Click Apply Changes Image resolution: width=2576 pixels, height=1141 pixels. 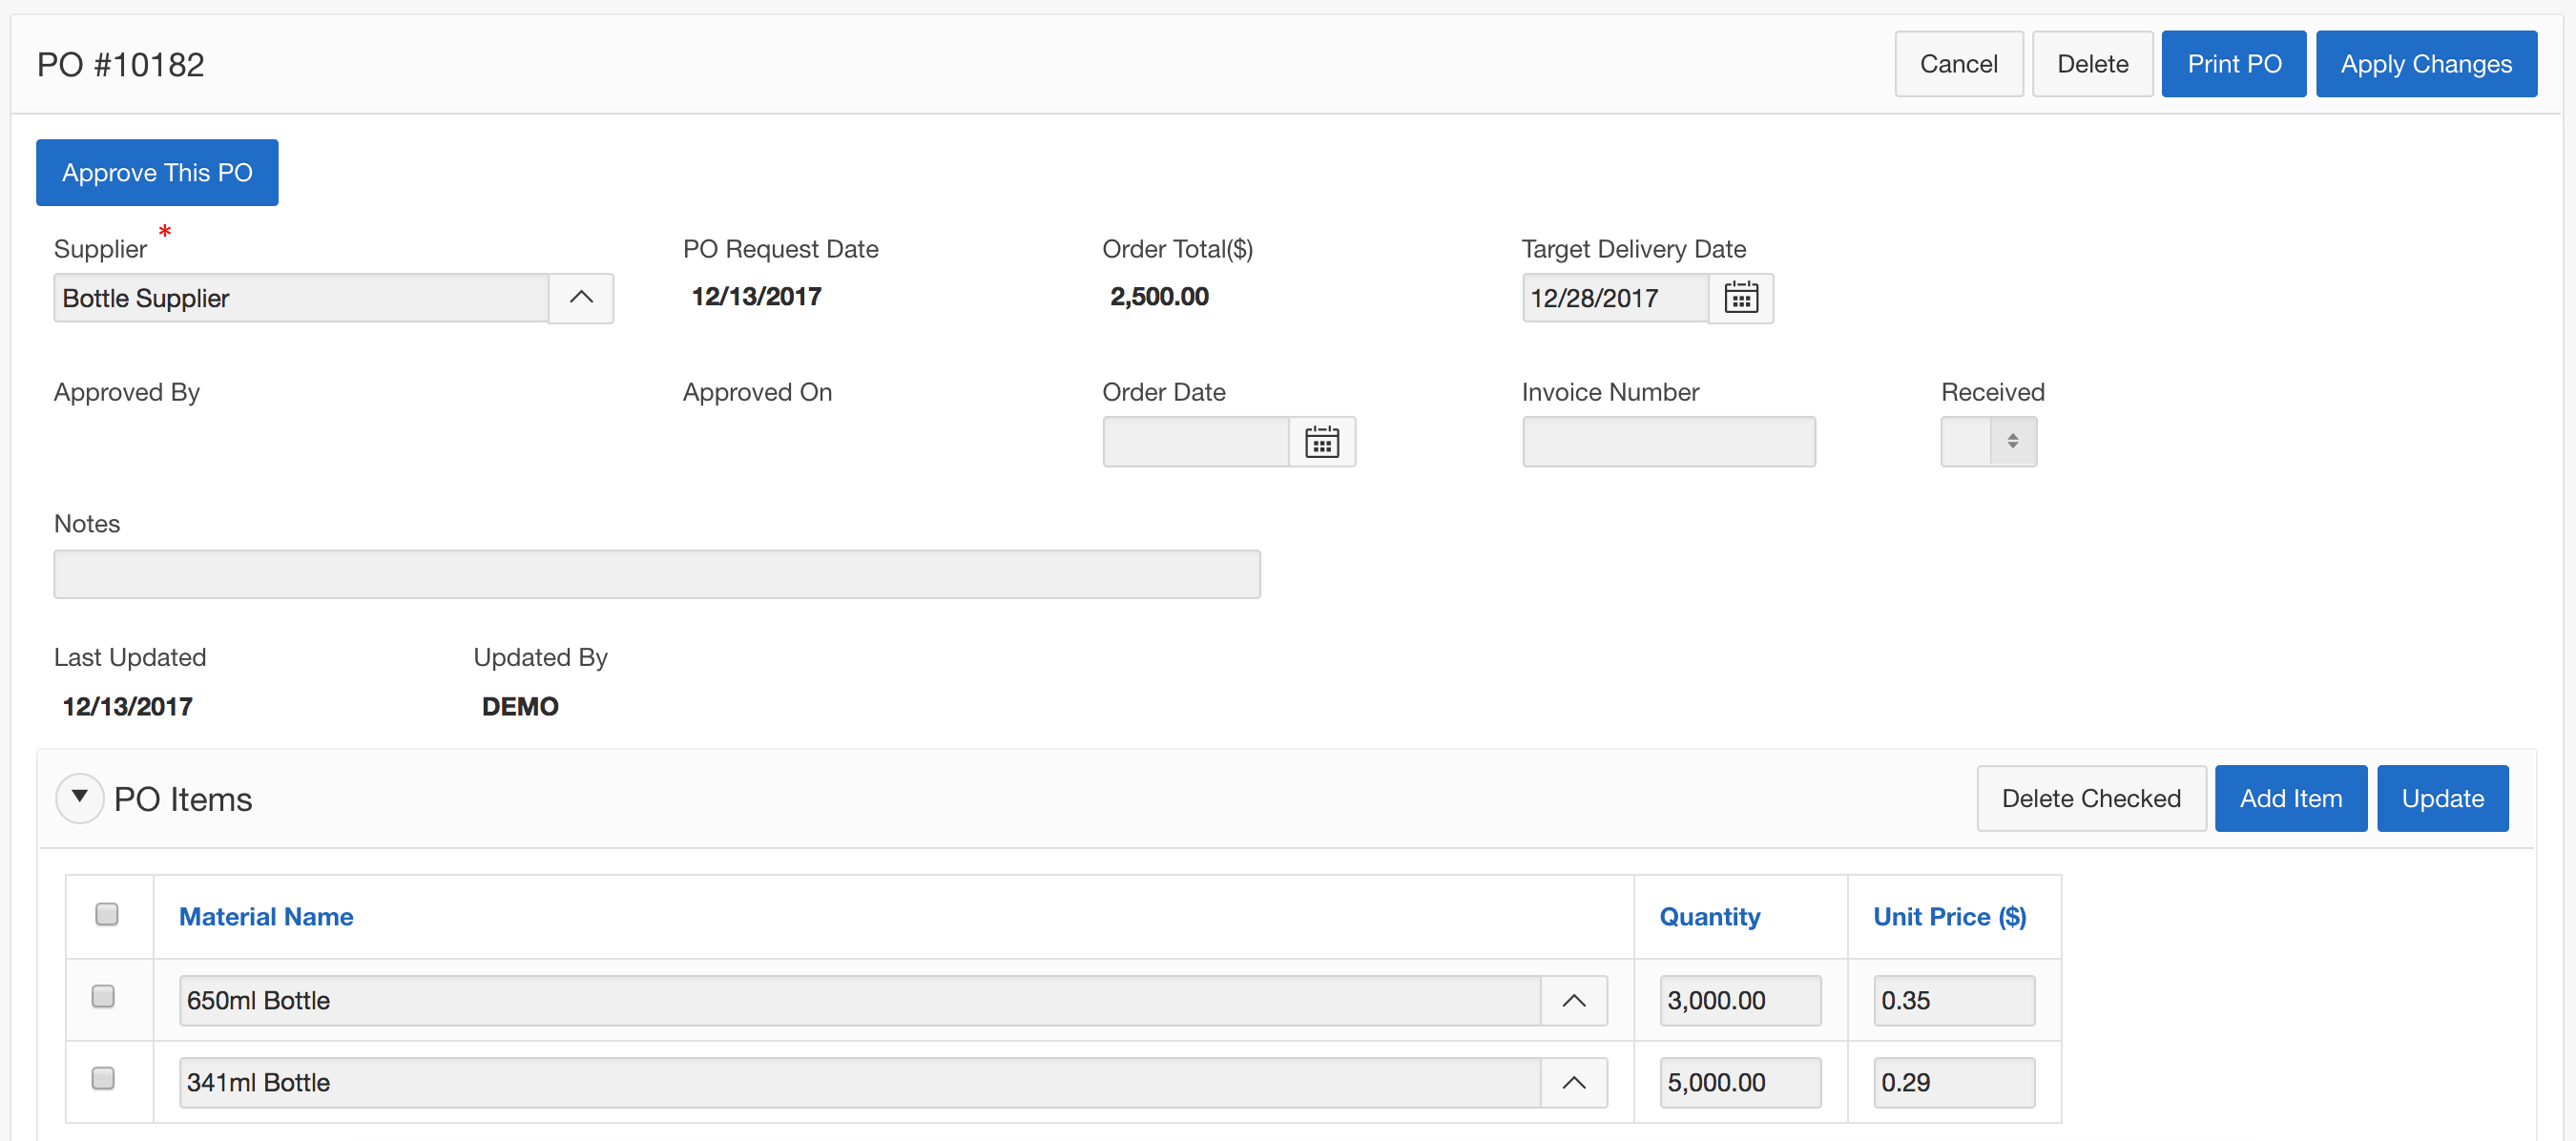2425,64
